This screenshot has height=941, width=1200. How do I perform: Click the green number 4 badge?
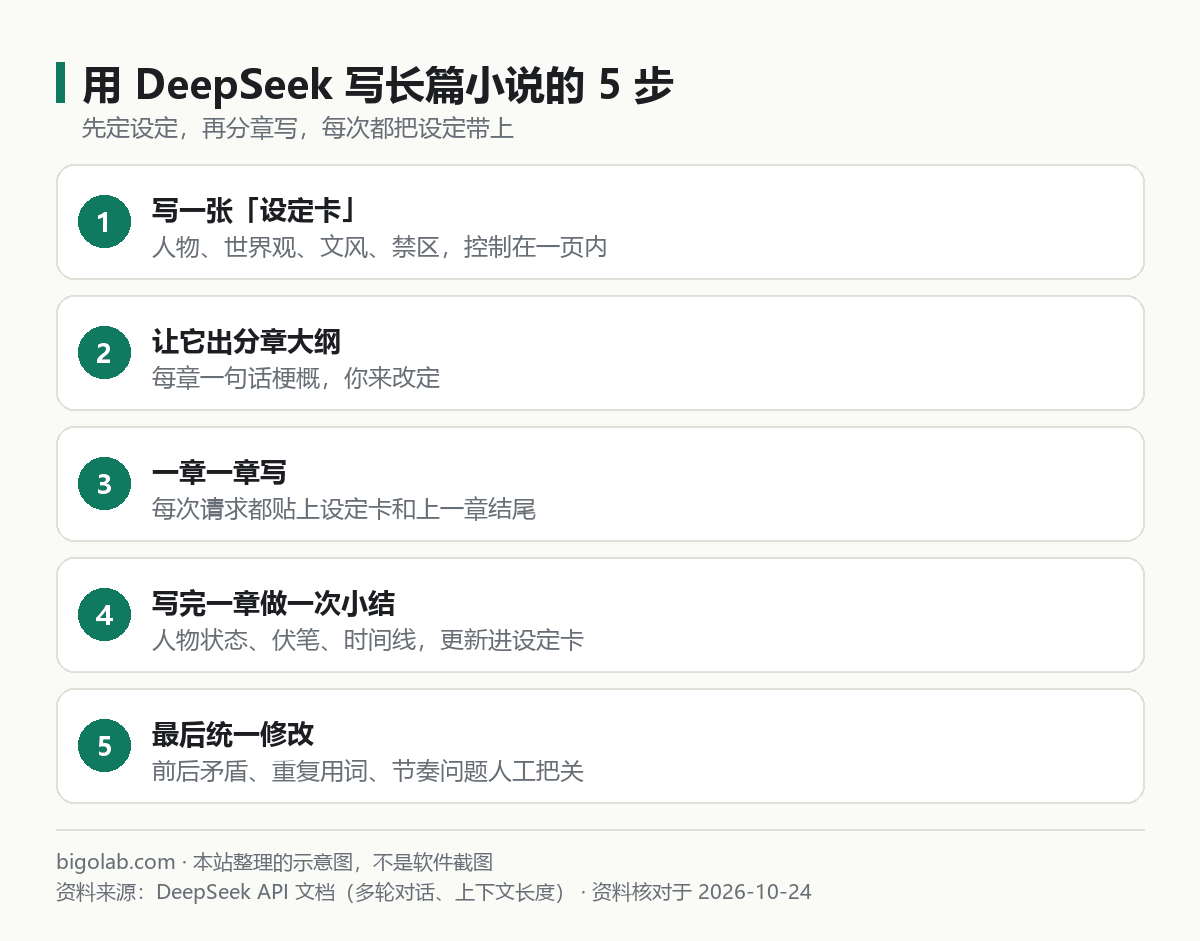click(104, 615)
